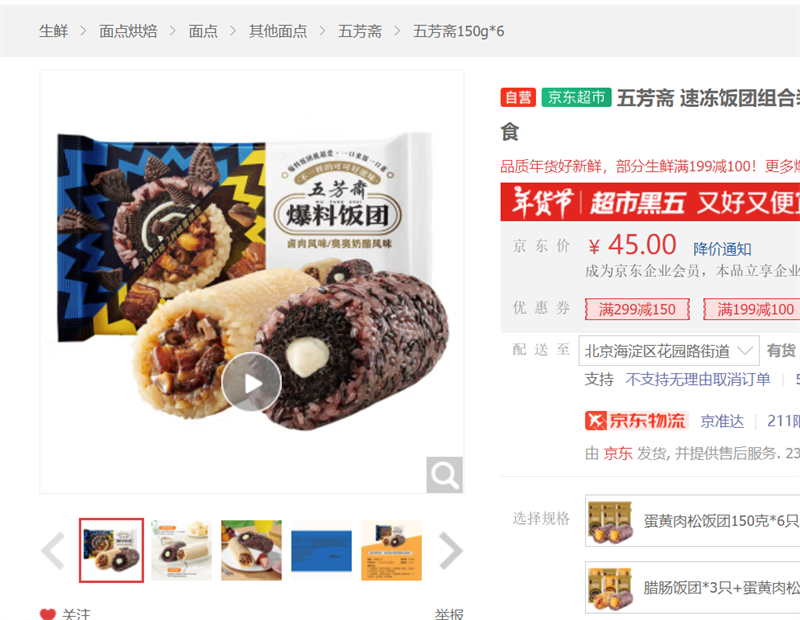
Task: Select the 蛋黄肉松饭团150克*6只 option
Action: (x=692, y=520)
